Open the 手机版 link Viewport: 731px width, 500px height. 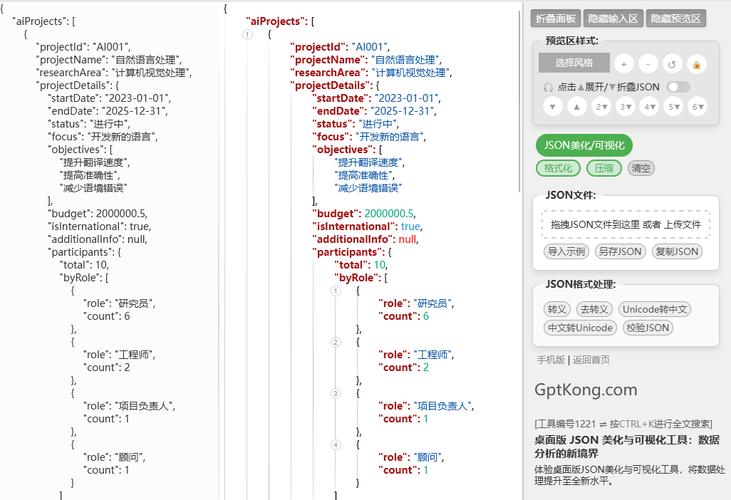pyautogui.click(x=551, y=360)
